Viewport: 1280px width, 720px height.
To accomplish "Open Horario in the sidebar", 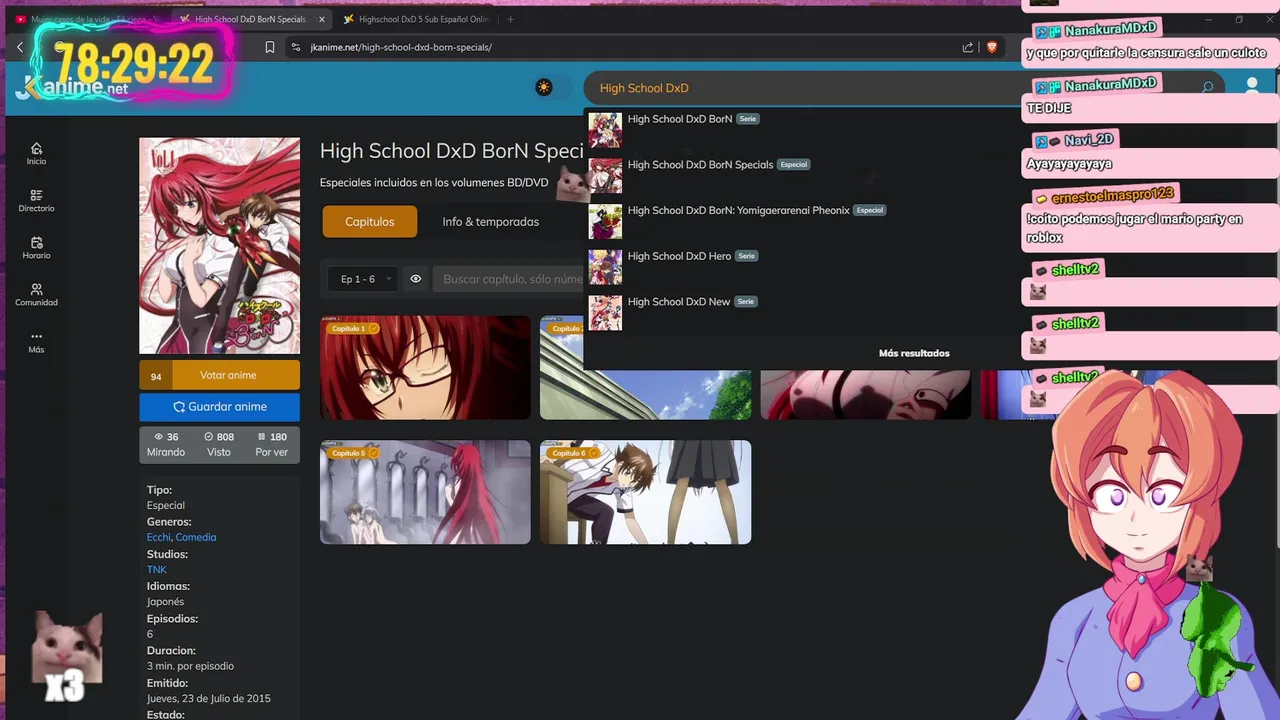I will 36,247.
